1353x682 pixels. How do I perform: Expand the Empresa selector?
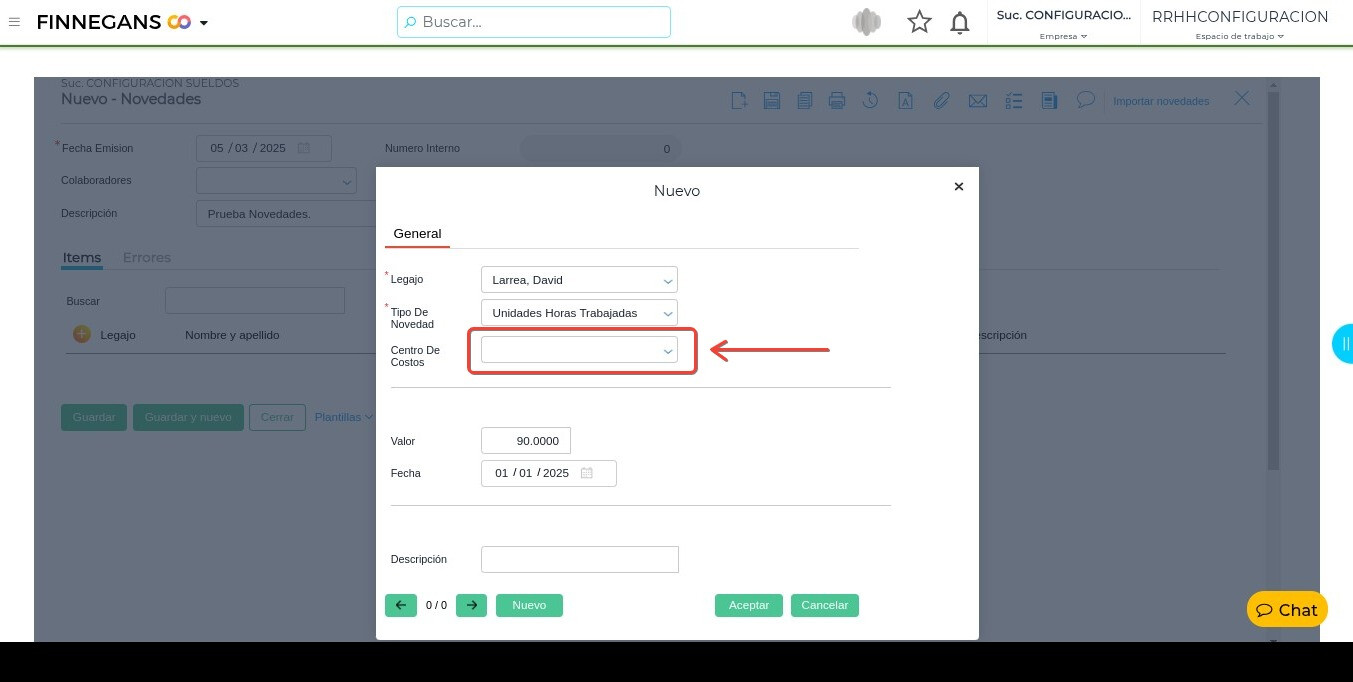[1063, 36]
